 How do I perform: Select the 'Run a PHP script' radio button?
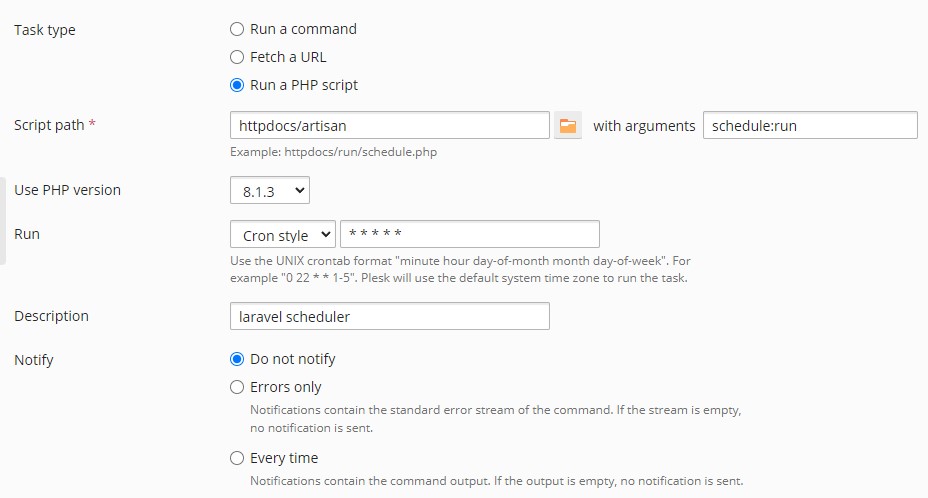click(237, 85)
